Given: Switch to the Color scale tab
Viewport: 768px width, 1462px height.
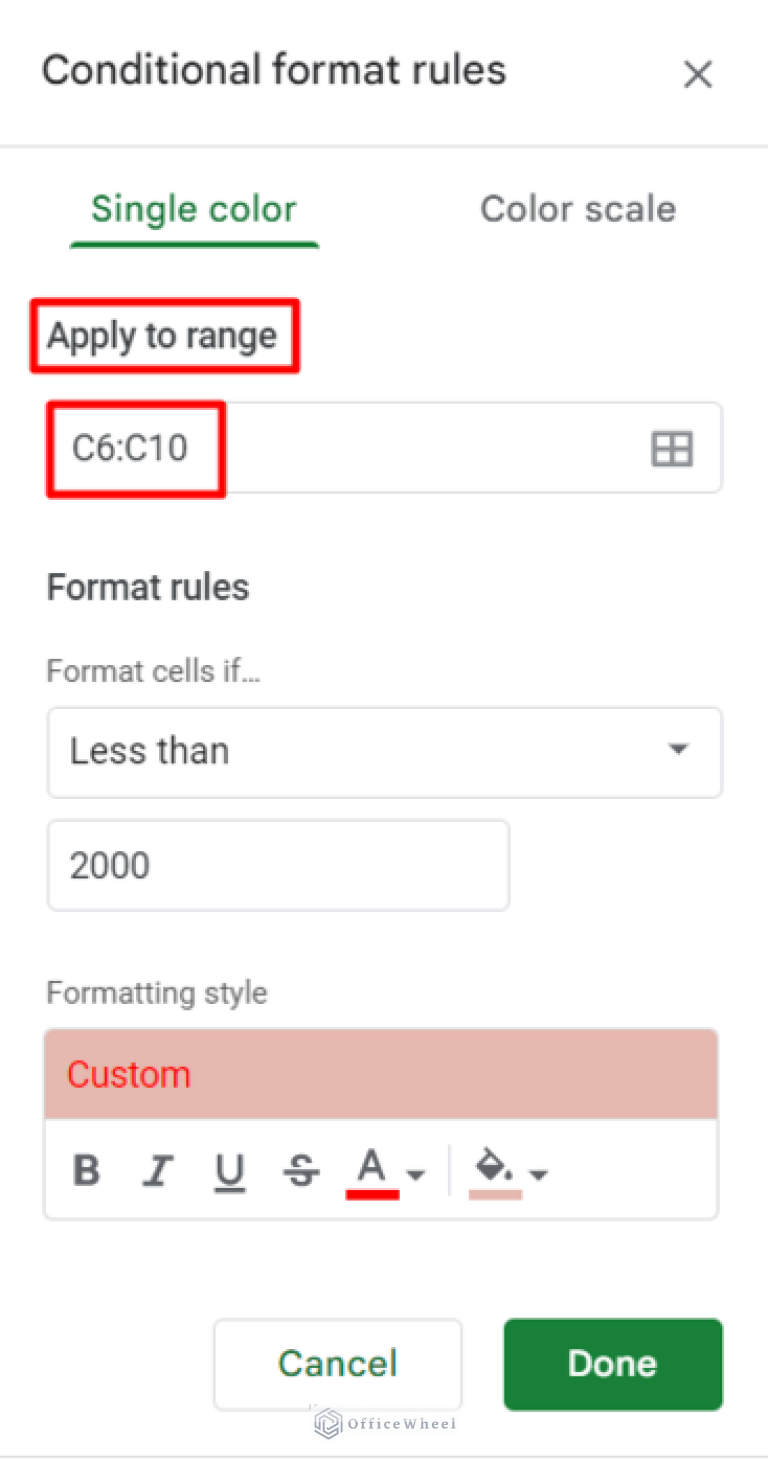Looking at the screenshot, I should click(x=578, y=208).
